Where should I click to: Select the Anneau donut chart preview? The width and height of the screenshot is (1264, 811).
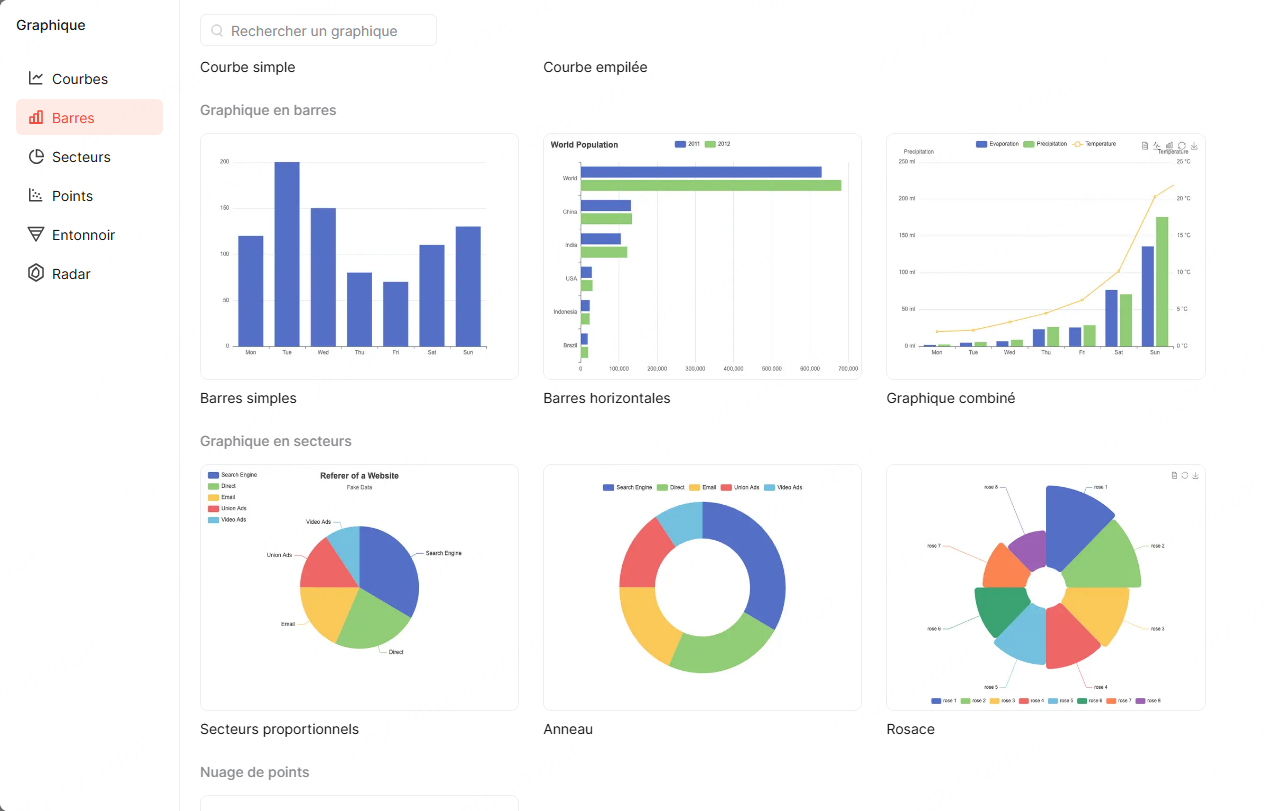702,588
